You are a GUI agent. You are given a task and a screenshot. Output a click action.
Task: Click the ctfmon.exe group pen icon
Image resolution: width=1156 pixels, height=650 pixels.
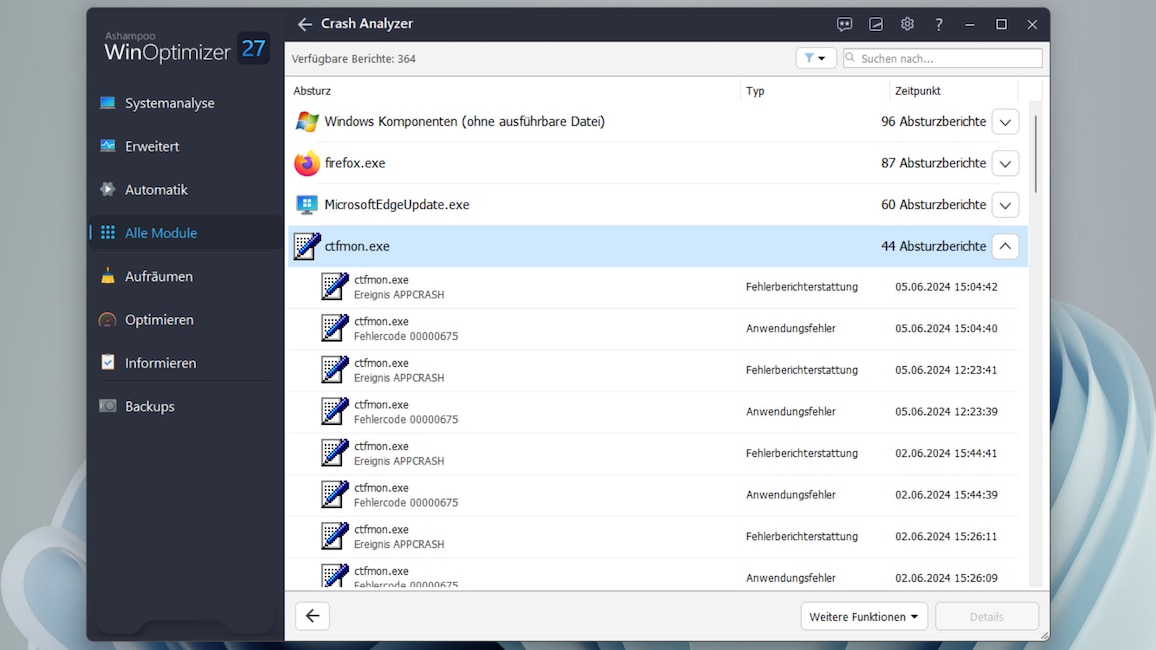click(x=307, y=246)
